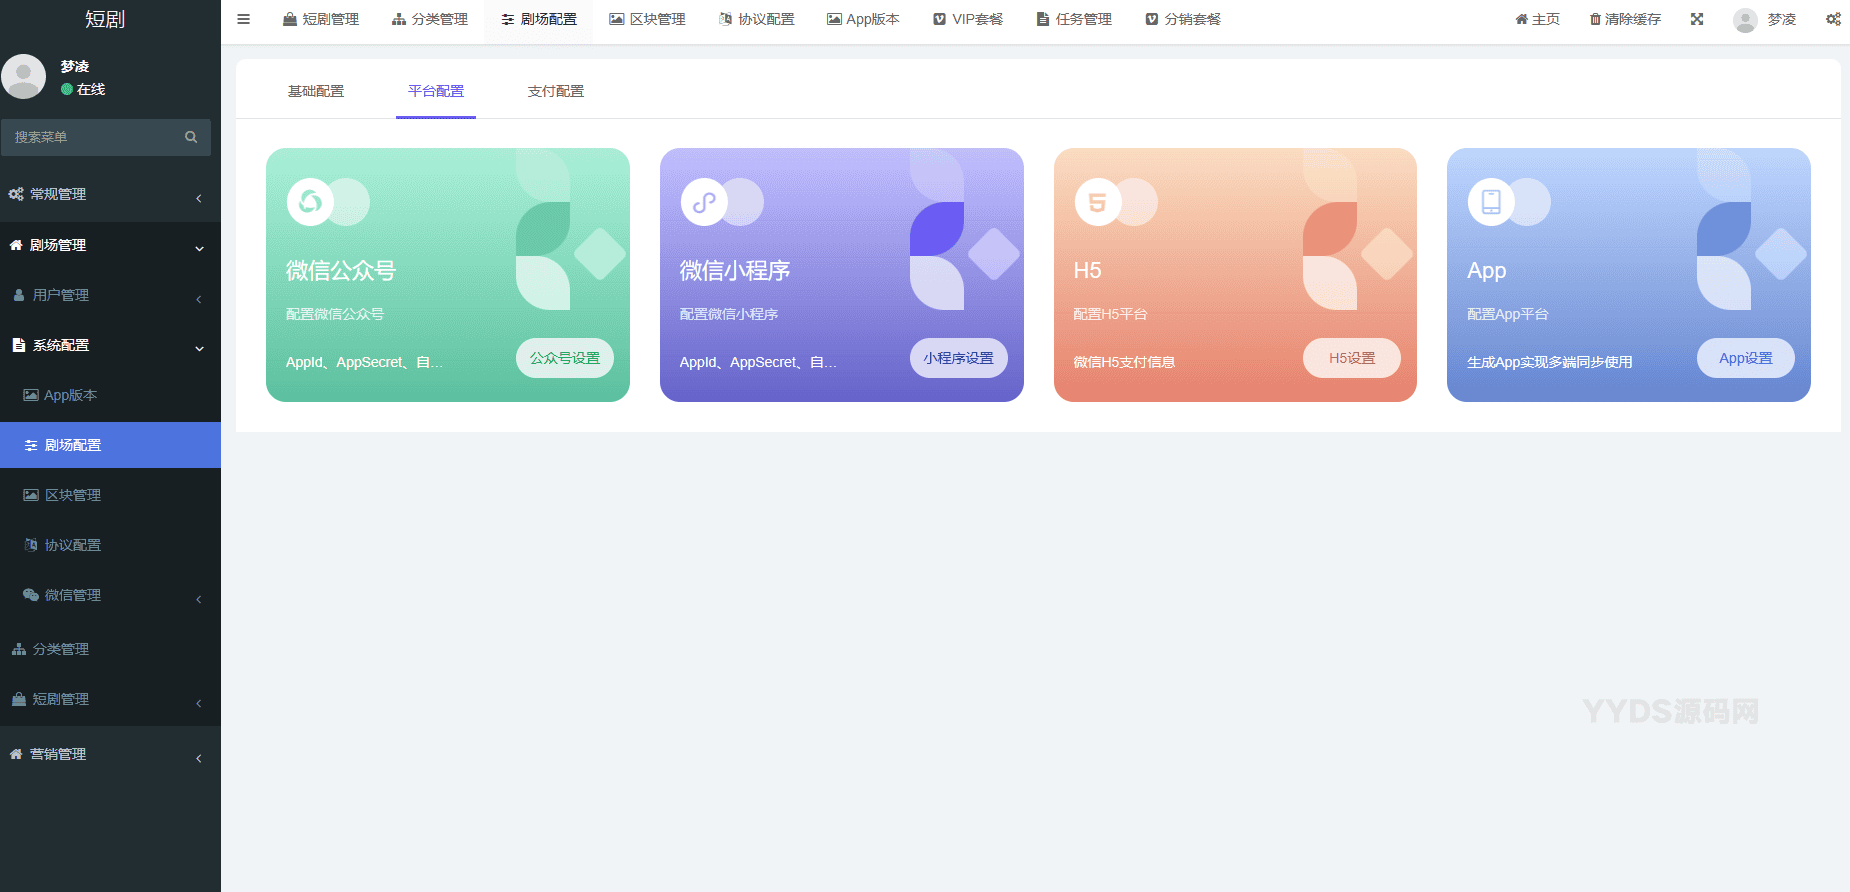1850x892 pixels.
Task: Click the App phone card icon
Action: [x=1491, y=202]
